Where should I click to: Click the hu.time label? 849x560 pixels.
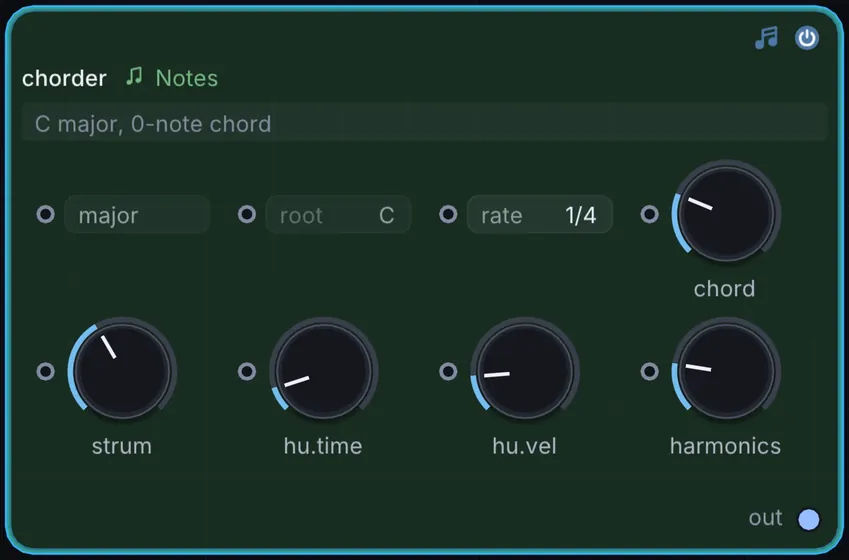point(323,446)
